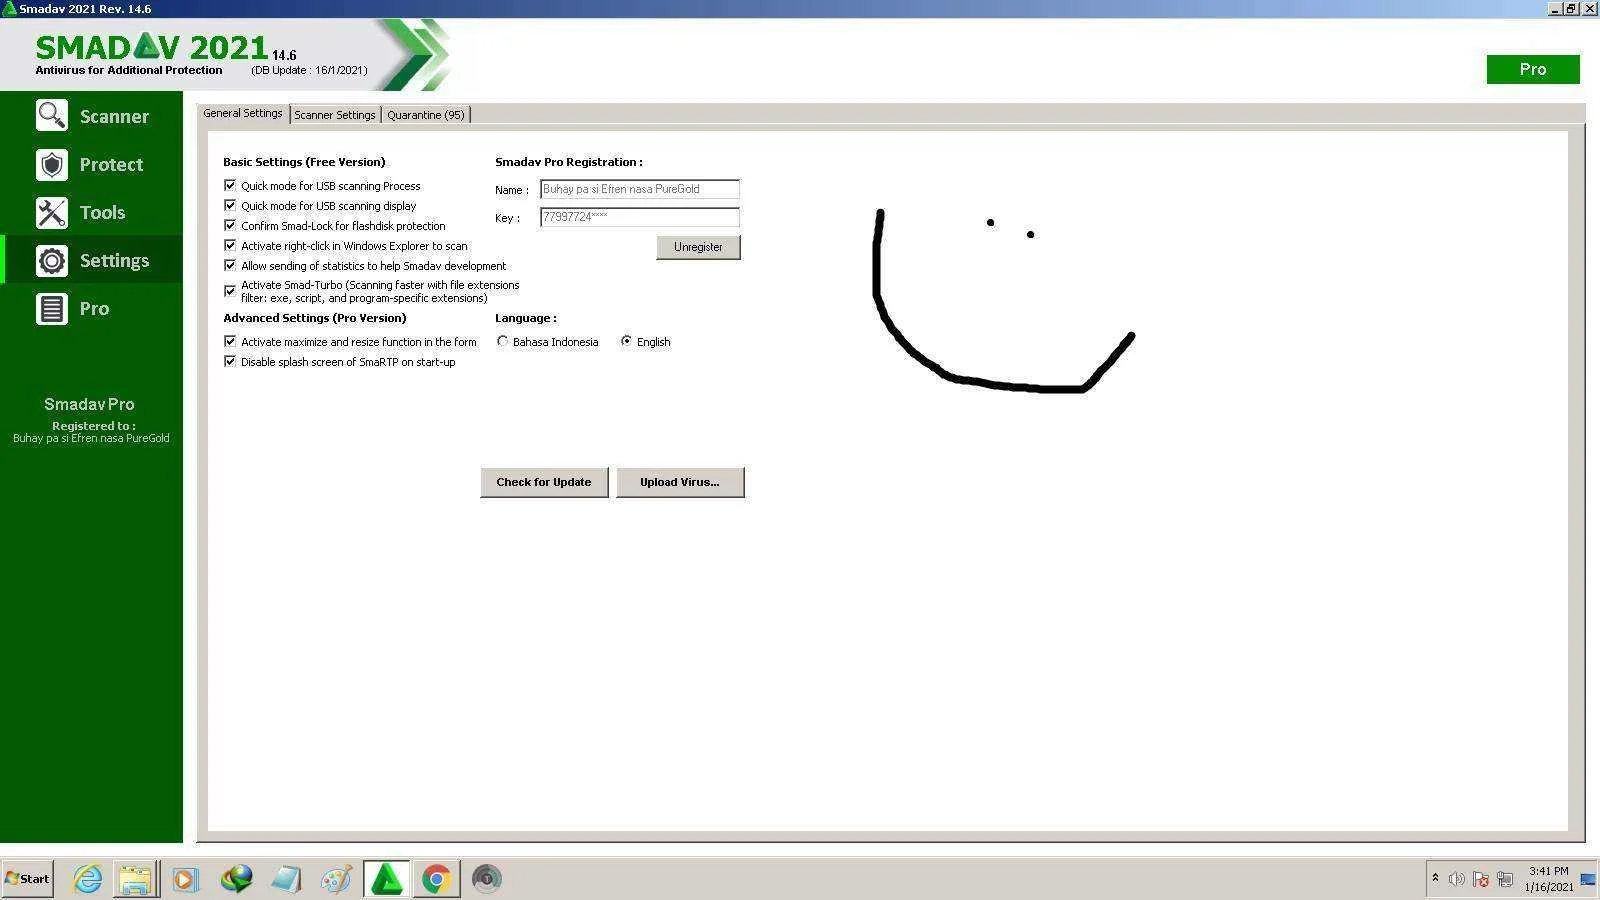1600x900 pixels.
Task: Switch to General Settings tab
Action: tap(243, 113)
